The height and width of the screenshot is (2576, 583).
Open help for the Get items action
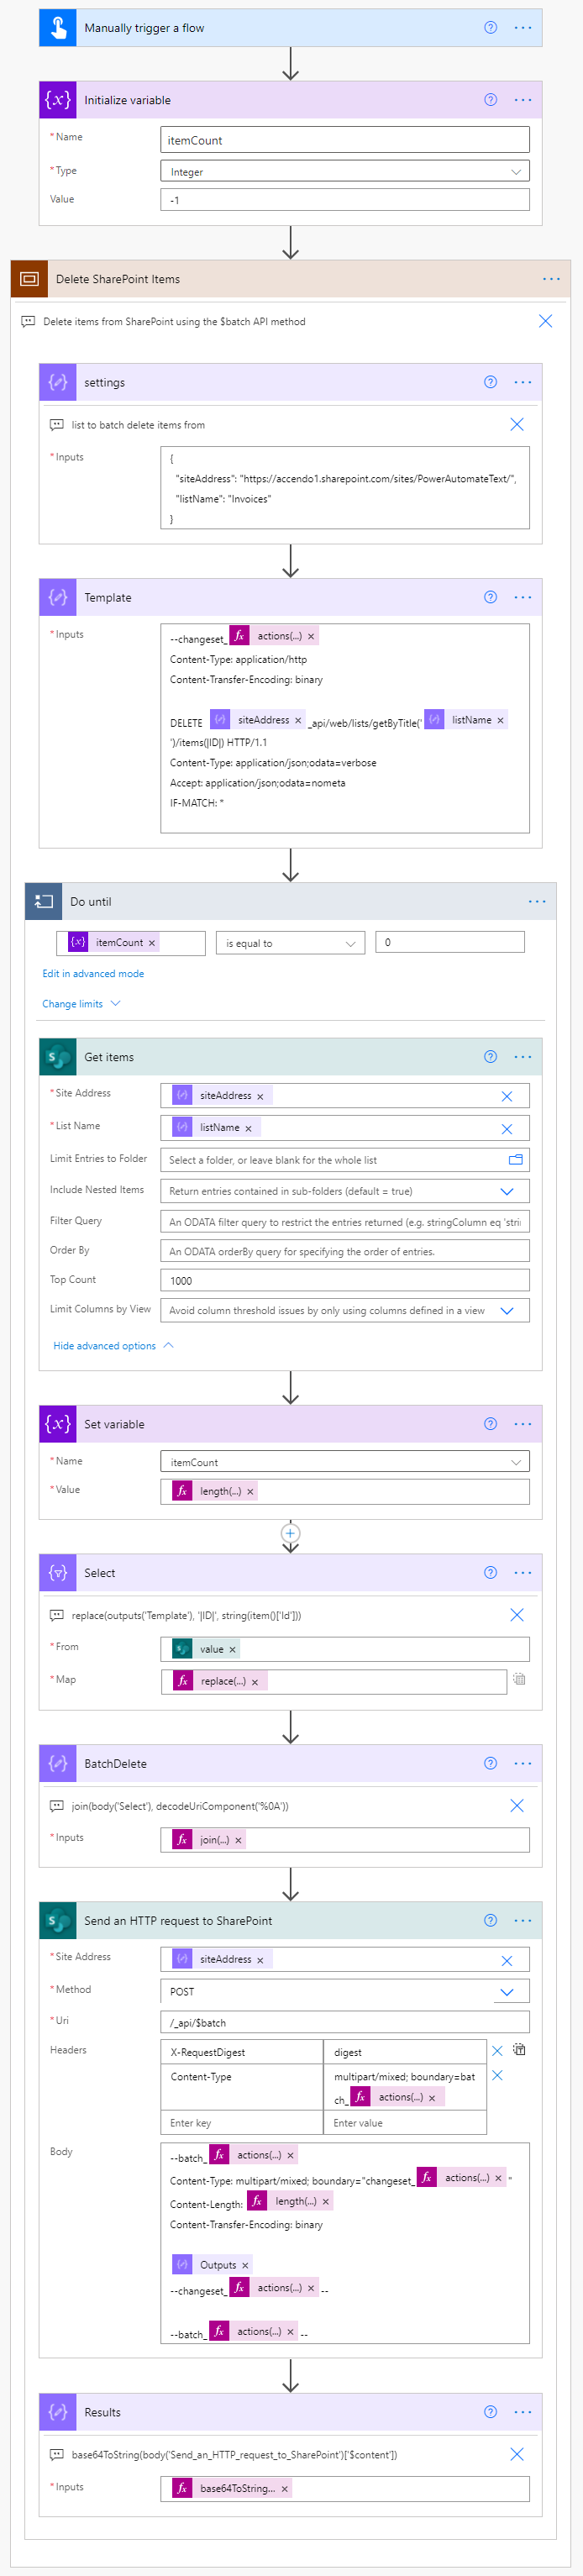(489, 1056)
